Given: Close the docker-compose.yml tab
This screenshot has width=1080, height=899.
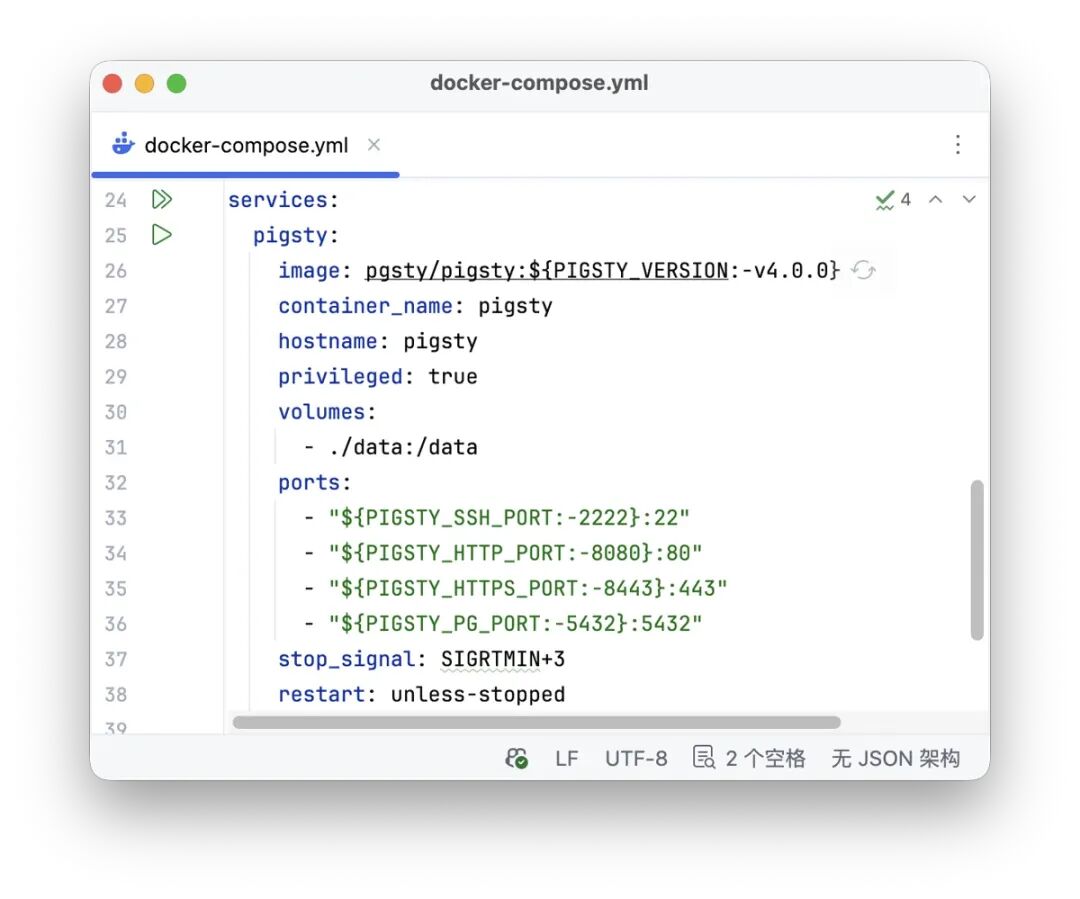Looking at the screenshot, I should (x=374, y=145).
